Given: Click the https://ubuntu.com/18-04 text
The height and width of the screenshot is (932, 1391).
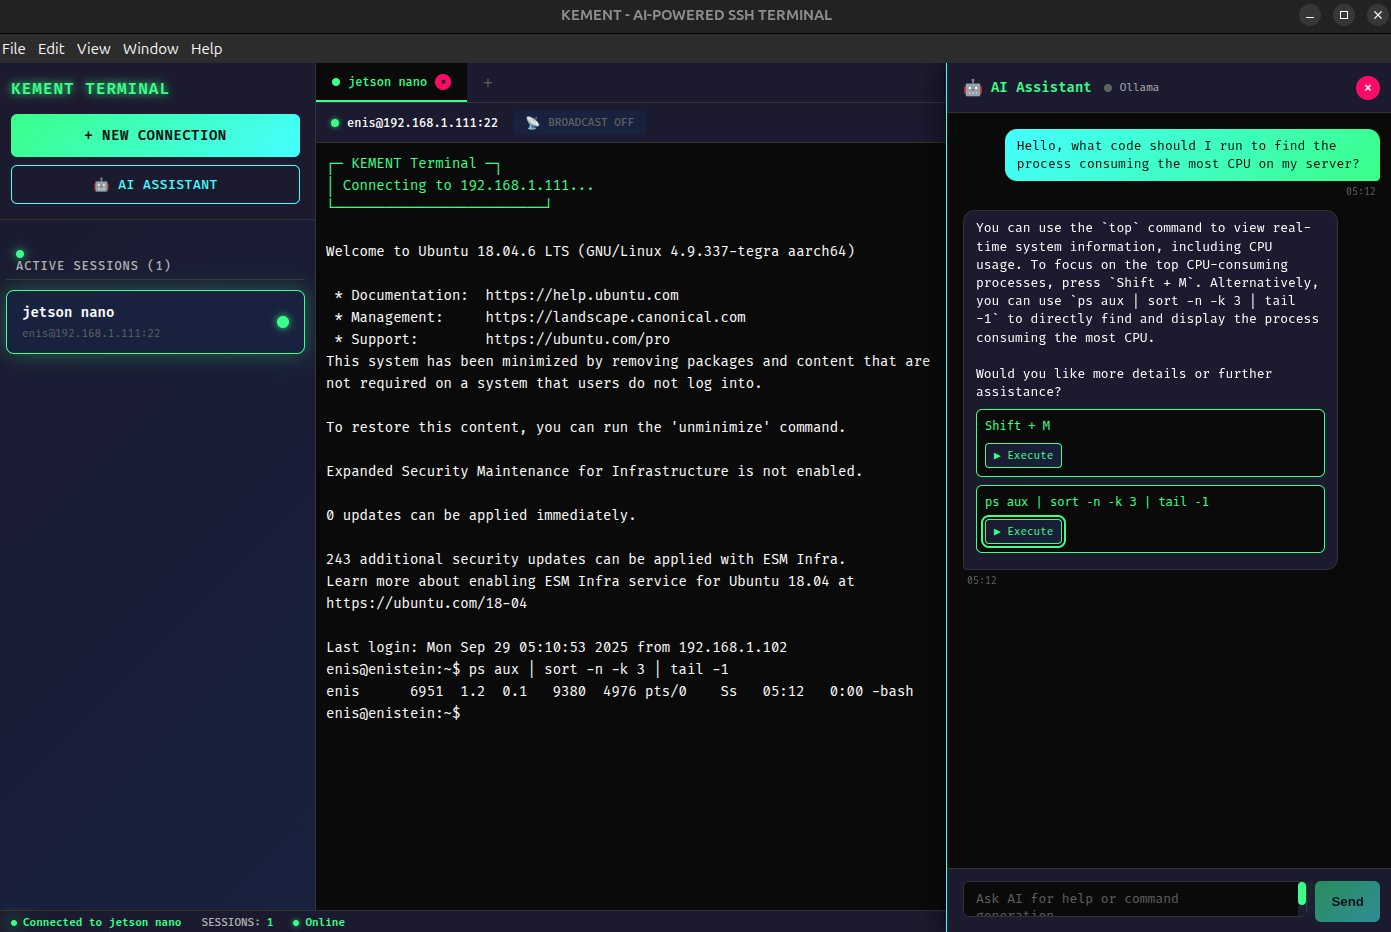Looking at the screenshot, I should pos(426,603).
